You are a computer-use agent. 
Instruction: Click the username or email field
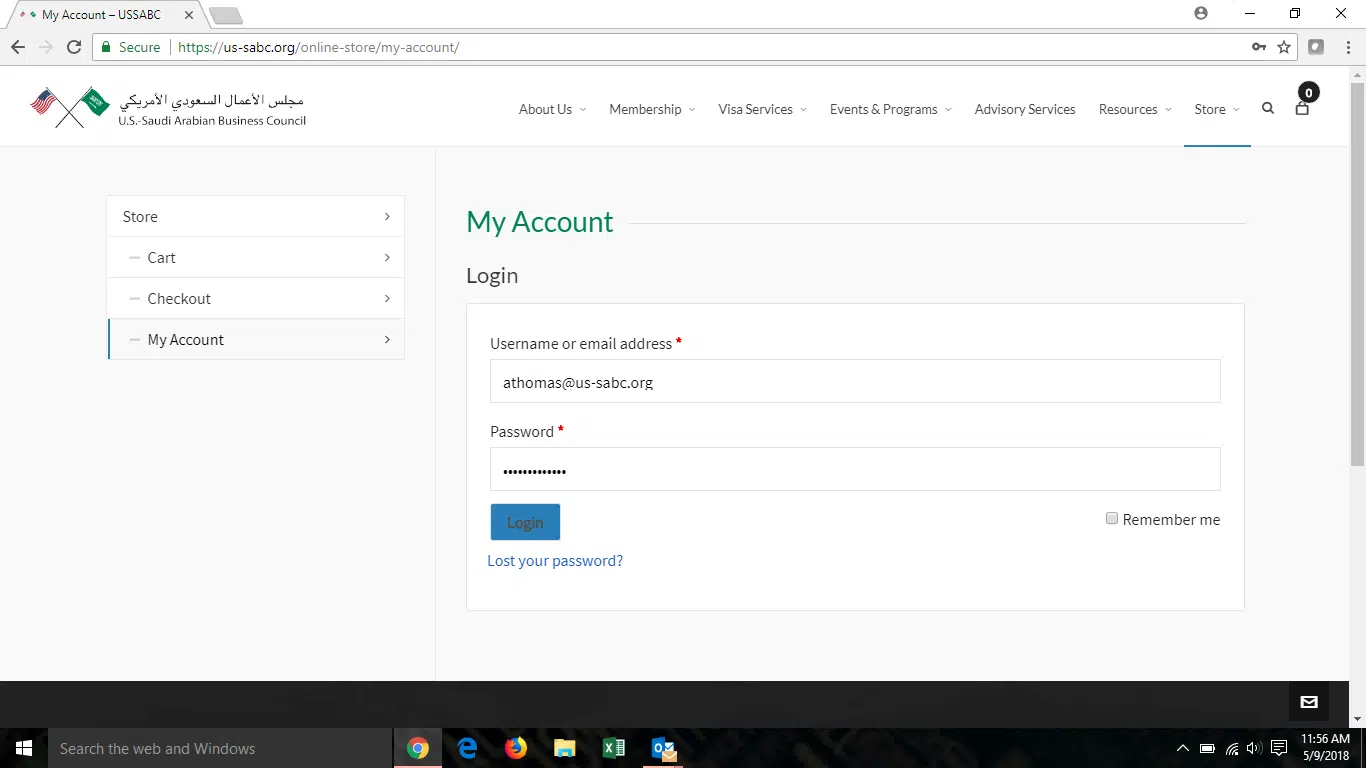[x=855, y=382]
